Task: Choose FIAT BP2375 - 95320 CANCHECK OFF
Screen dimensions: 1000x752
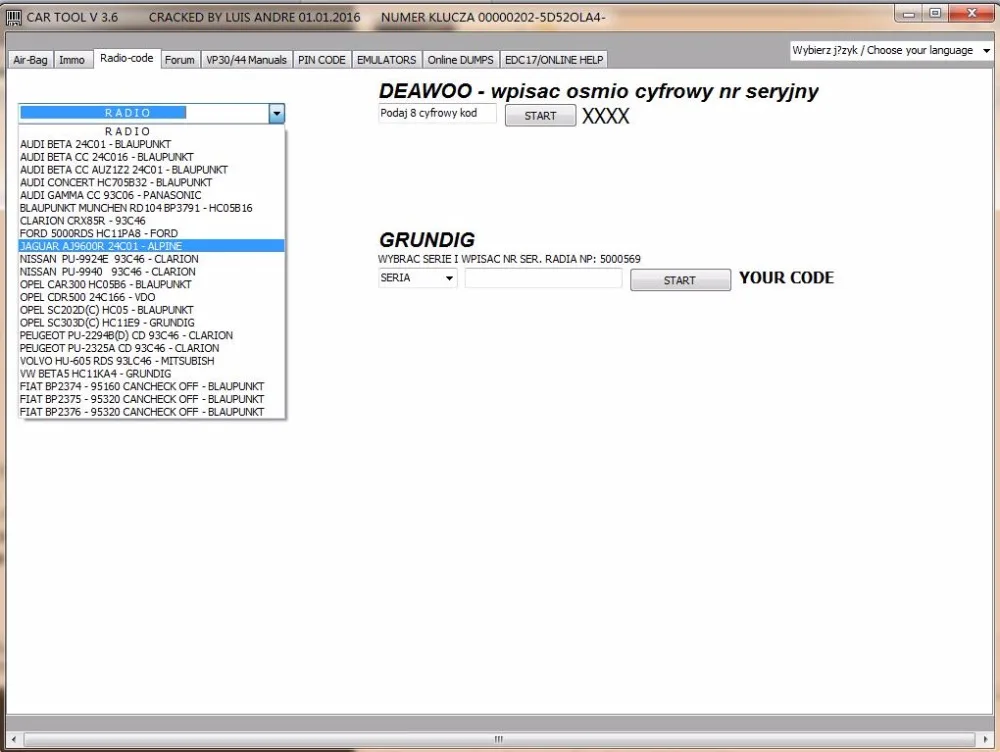Action: (152, 399)
